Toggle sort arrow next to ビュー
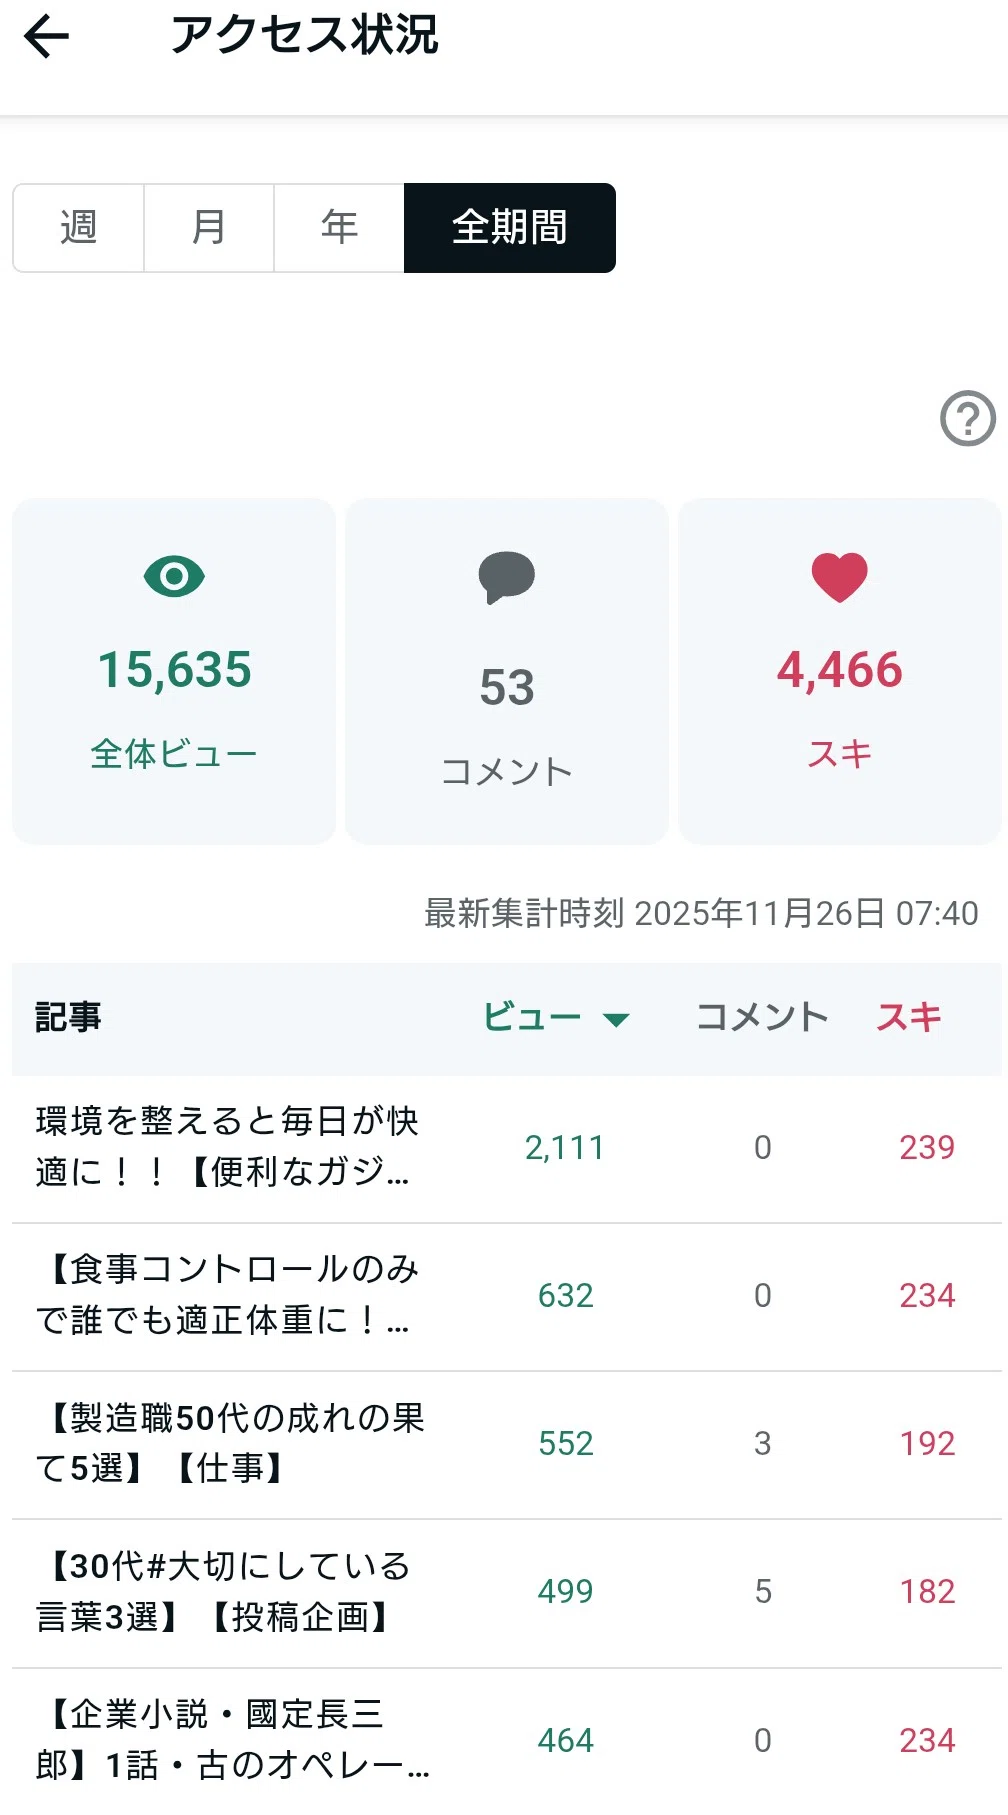1008x1815 pixels. pos(616,1019)
